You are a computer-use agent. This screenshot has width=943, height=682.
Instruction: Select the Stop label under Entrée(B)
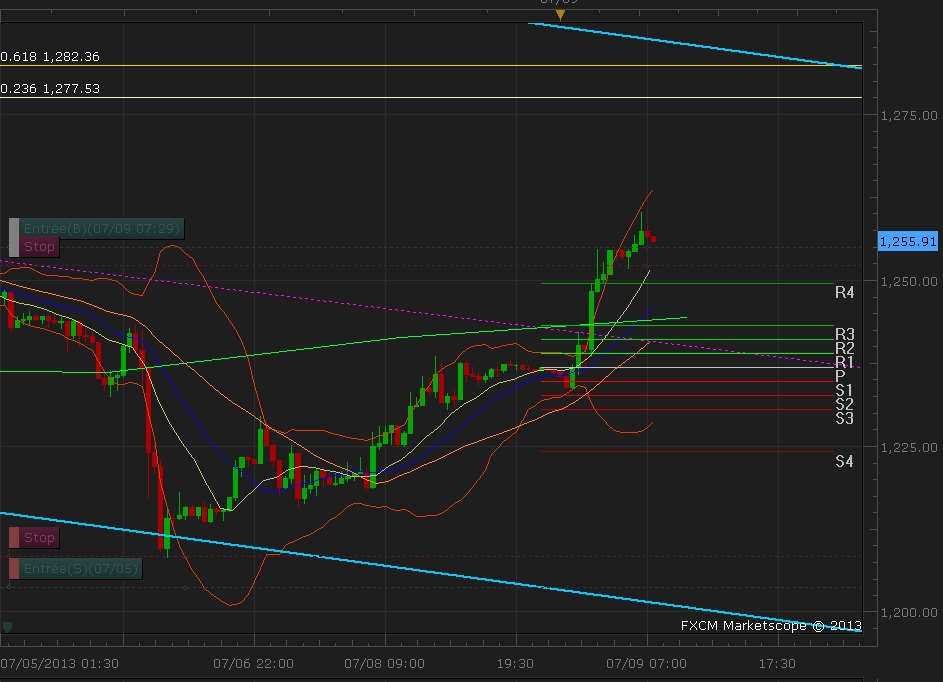click(40, 246)
